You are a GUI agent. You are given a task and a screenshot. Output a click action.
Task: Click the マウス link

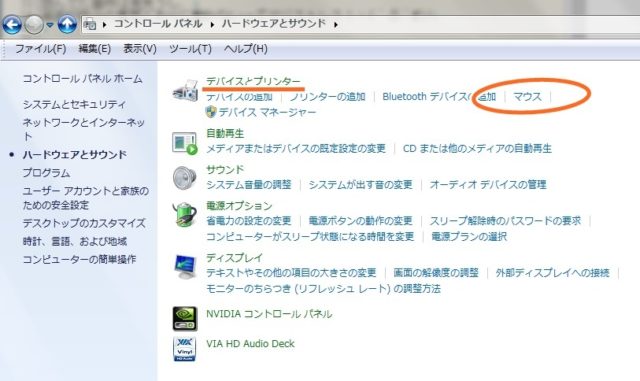pos(527,97)
